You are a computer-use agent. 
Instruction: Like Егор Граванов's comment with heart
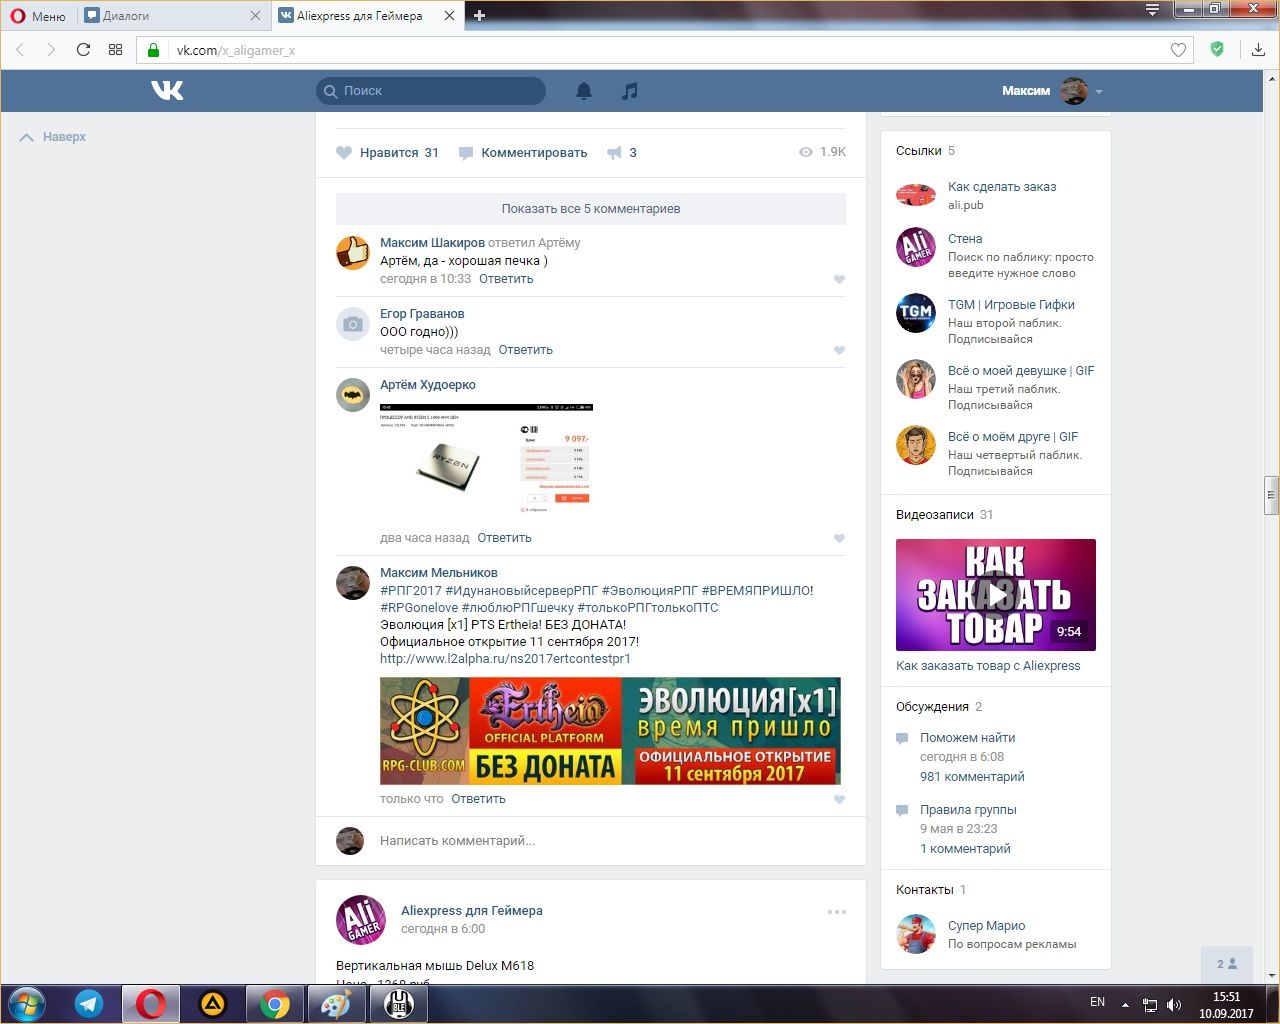839,351
